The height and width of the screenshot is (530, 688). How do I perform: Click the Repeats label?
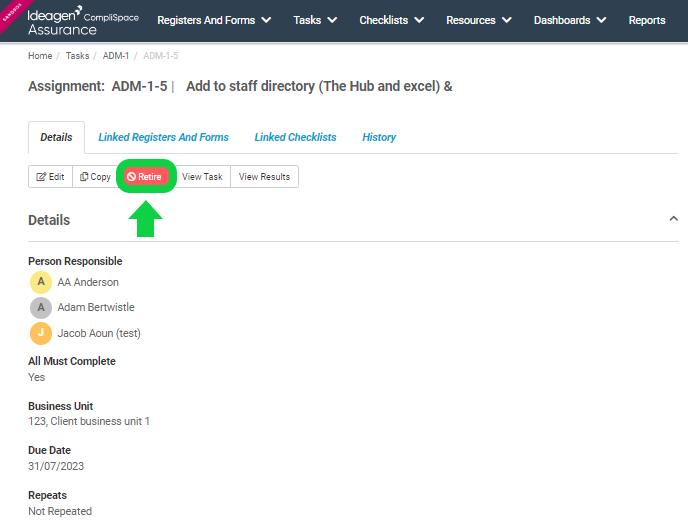point(47,495)
